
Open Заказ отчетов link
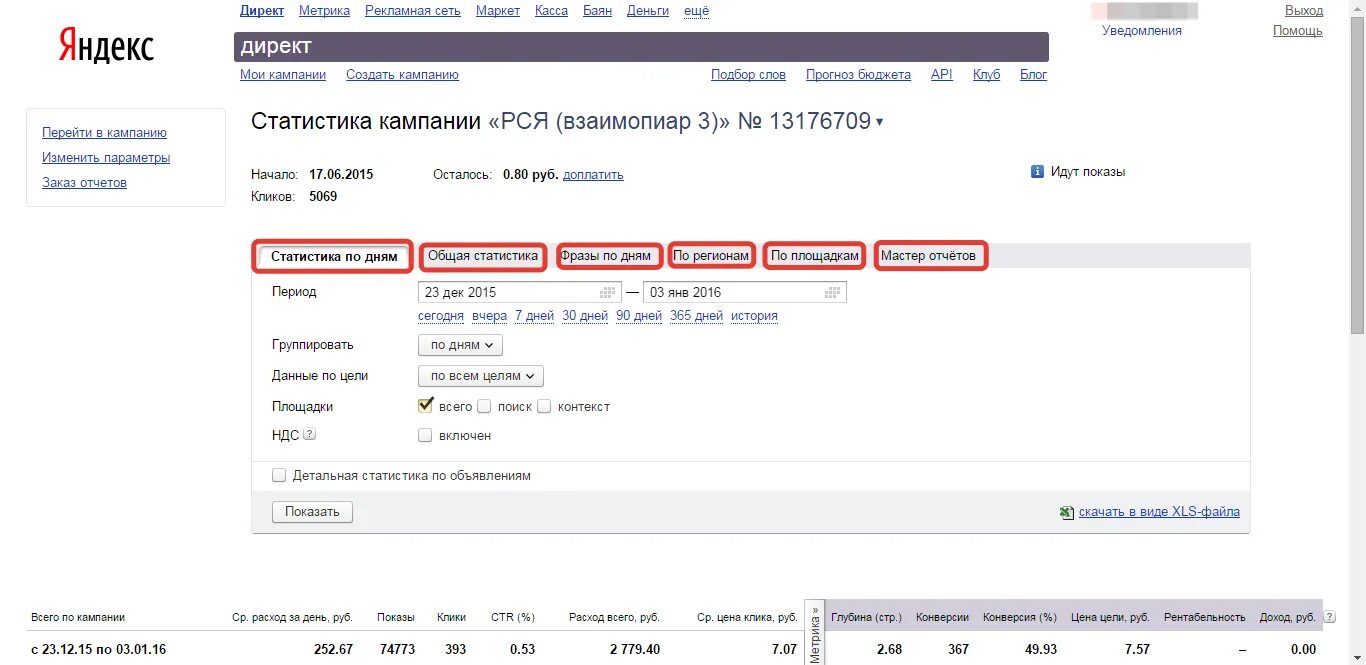[x=84, y=183]
